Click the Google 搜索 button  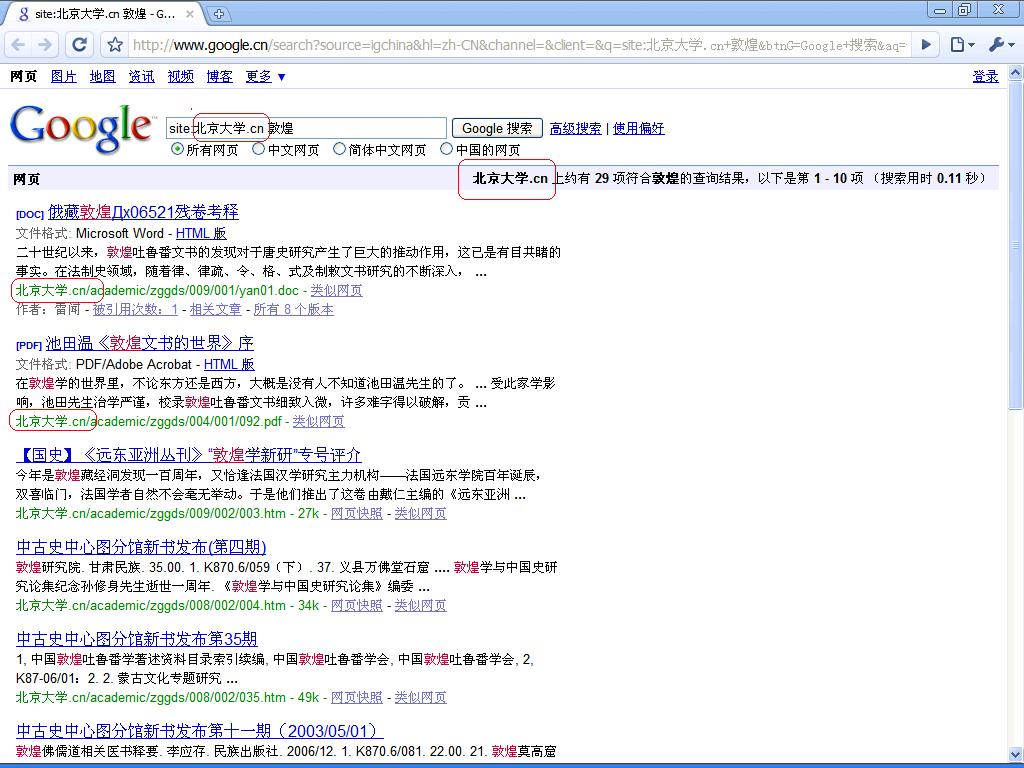tap(498, 128)
